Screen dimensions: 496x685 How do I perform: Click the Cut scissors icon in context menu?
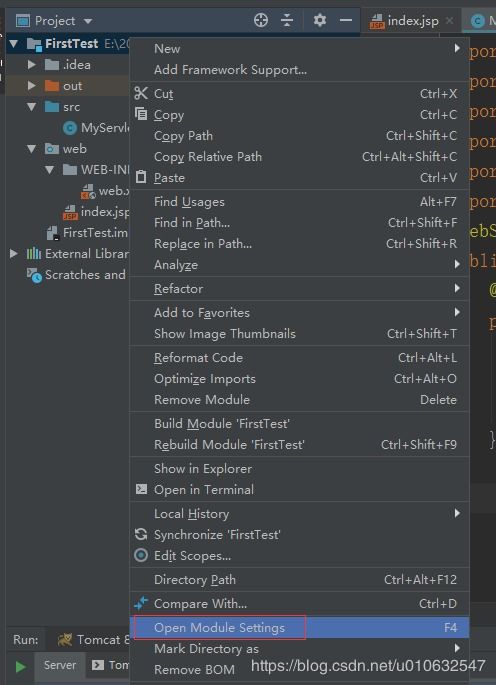pos(141,93)
